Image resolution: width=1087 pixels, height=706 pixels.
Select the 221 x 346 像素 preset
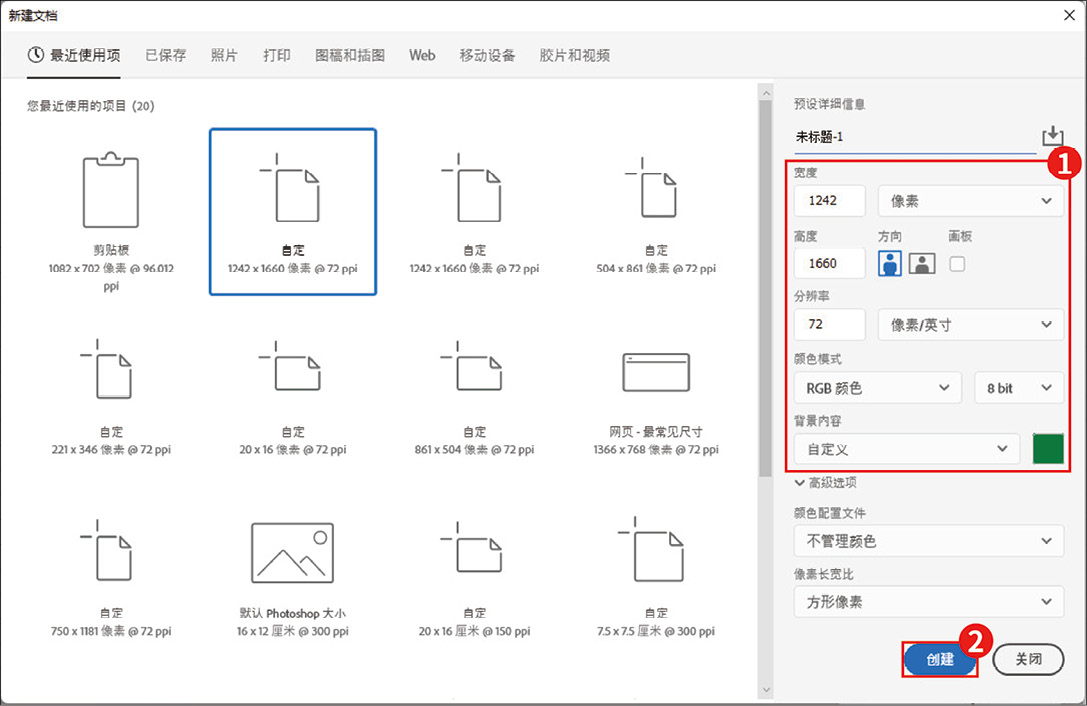110,372
